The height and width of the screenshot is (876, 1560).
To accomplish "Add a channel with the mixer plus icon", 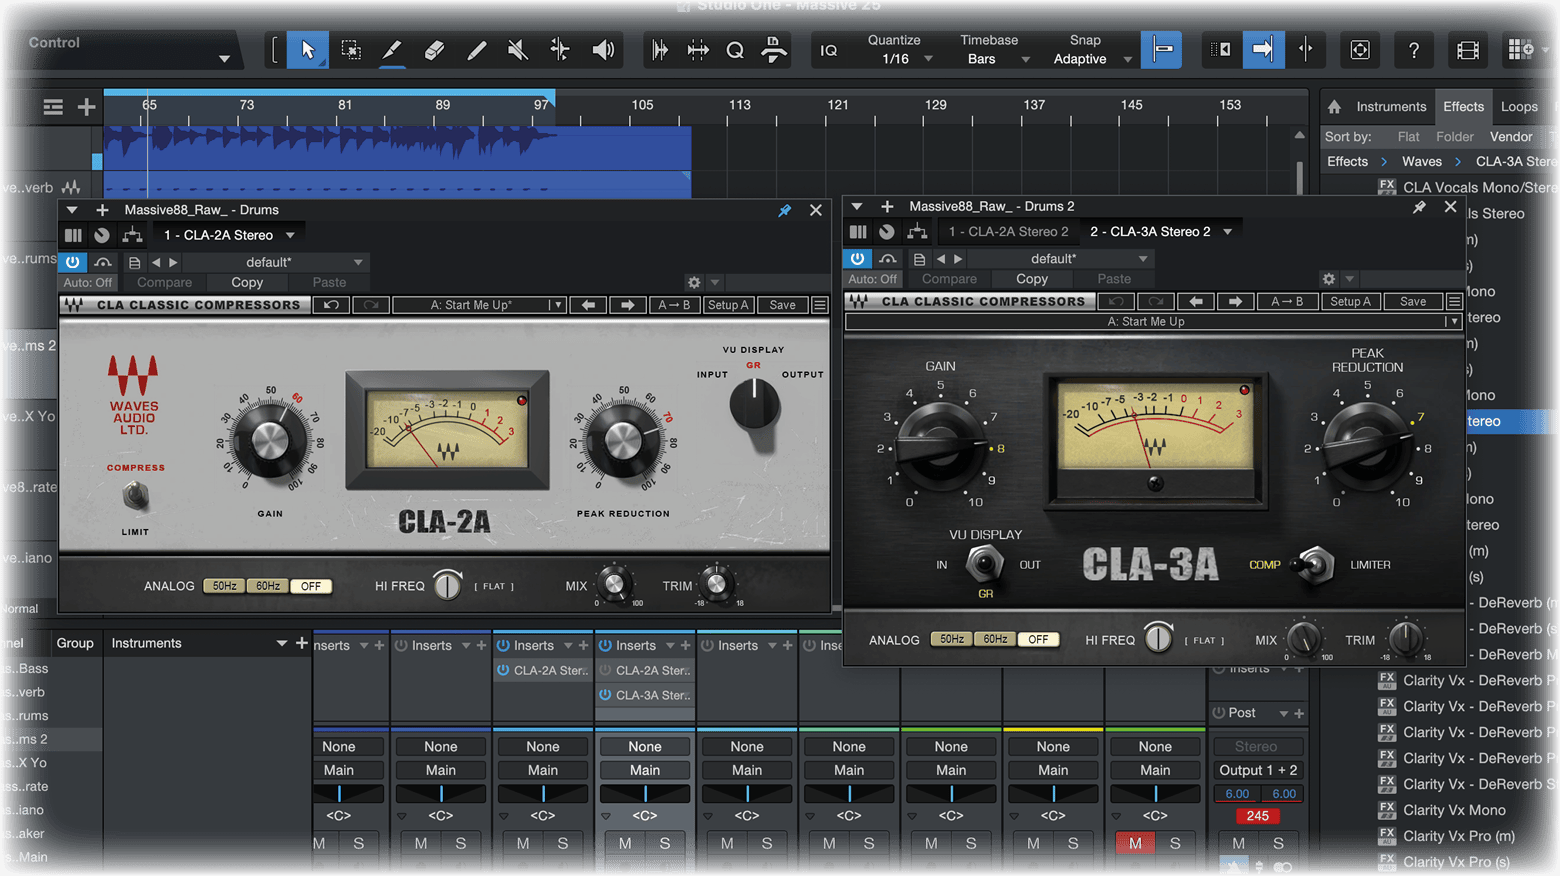I will click(x=302, y=643).
